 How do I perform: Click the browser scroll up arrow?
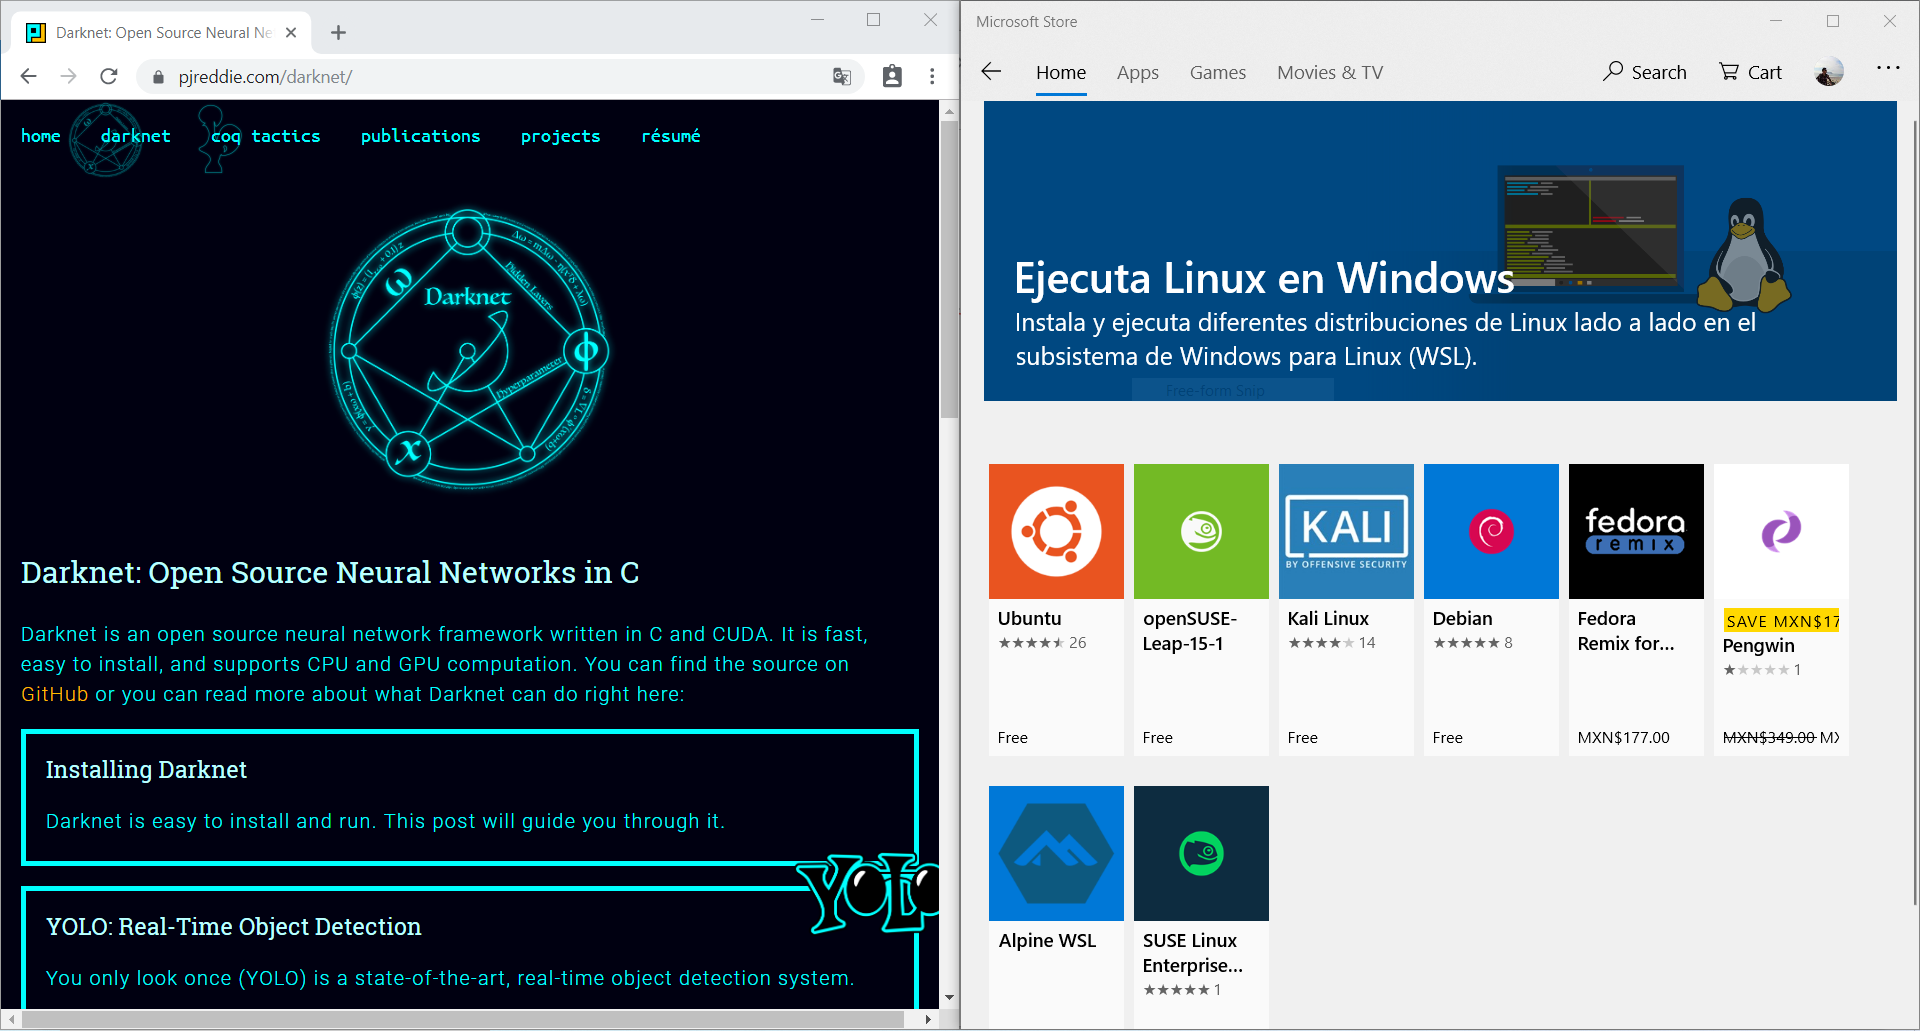(949, 111)
